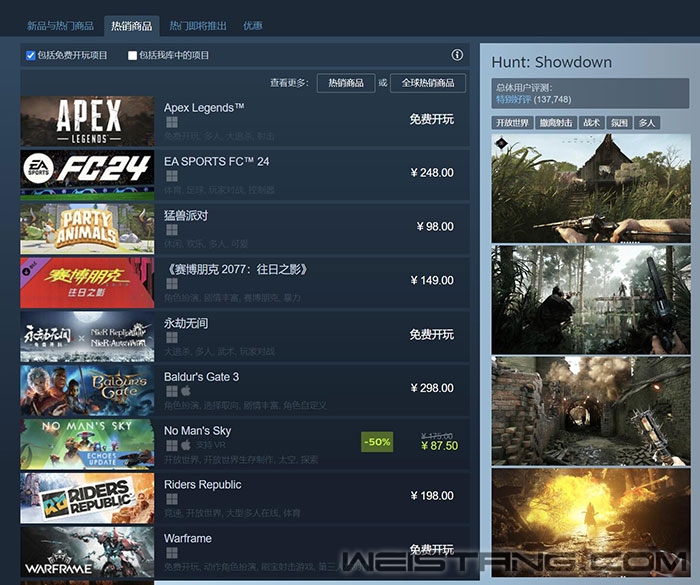Open EA SPORTS FC 24 capsule image
The height and width of the screenshot is (585, 700).
point(87,175)
